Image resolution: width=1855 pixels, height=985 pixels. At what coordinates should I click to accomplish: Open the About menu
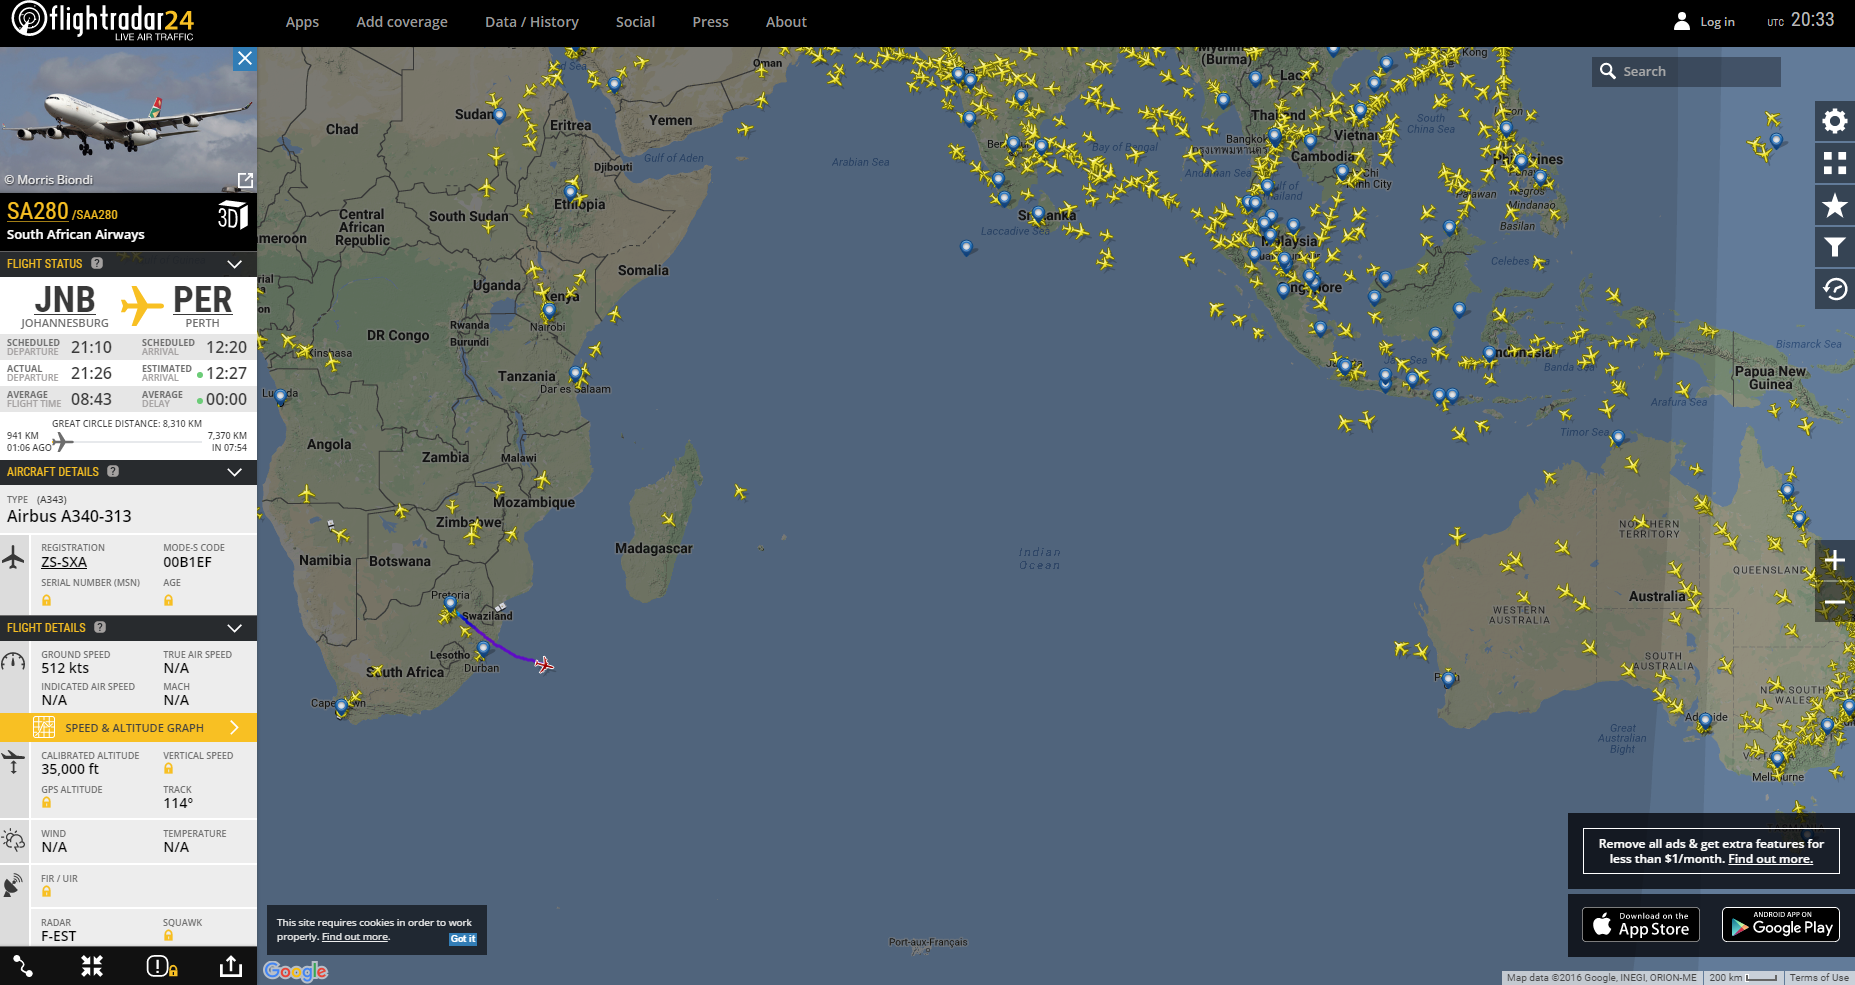tap(786, 22)
